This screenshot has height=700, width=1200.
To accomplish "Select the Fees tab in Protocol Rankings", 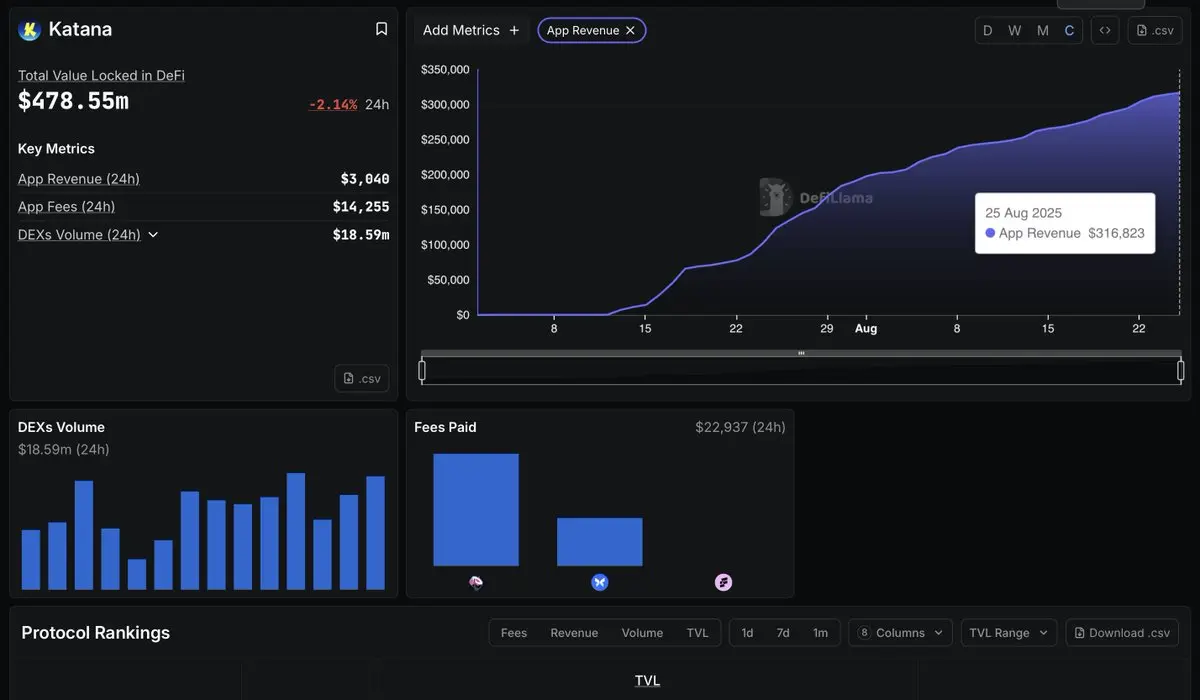I will tap(514, 633).
